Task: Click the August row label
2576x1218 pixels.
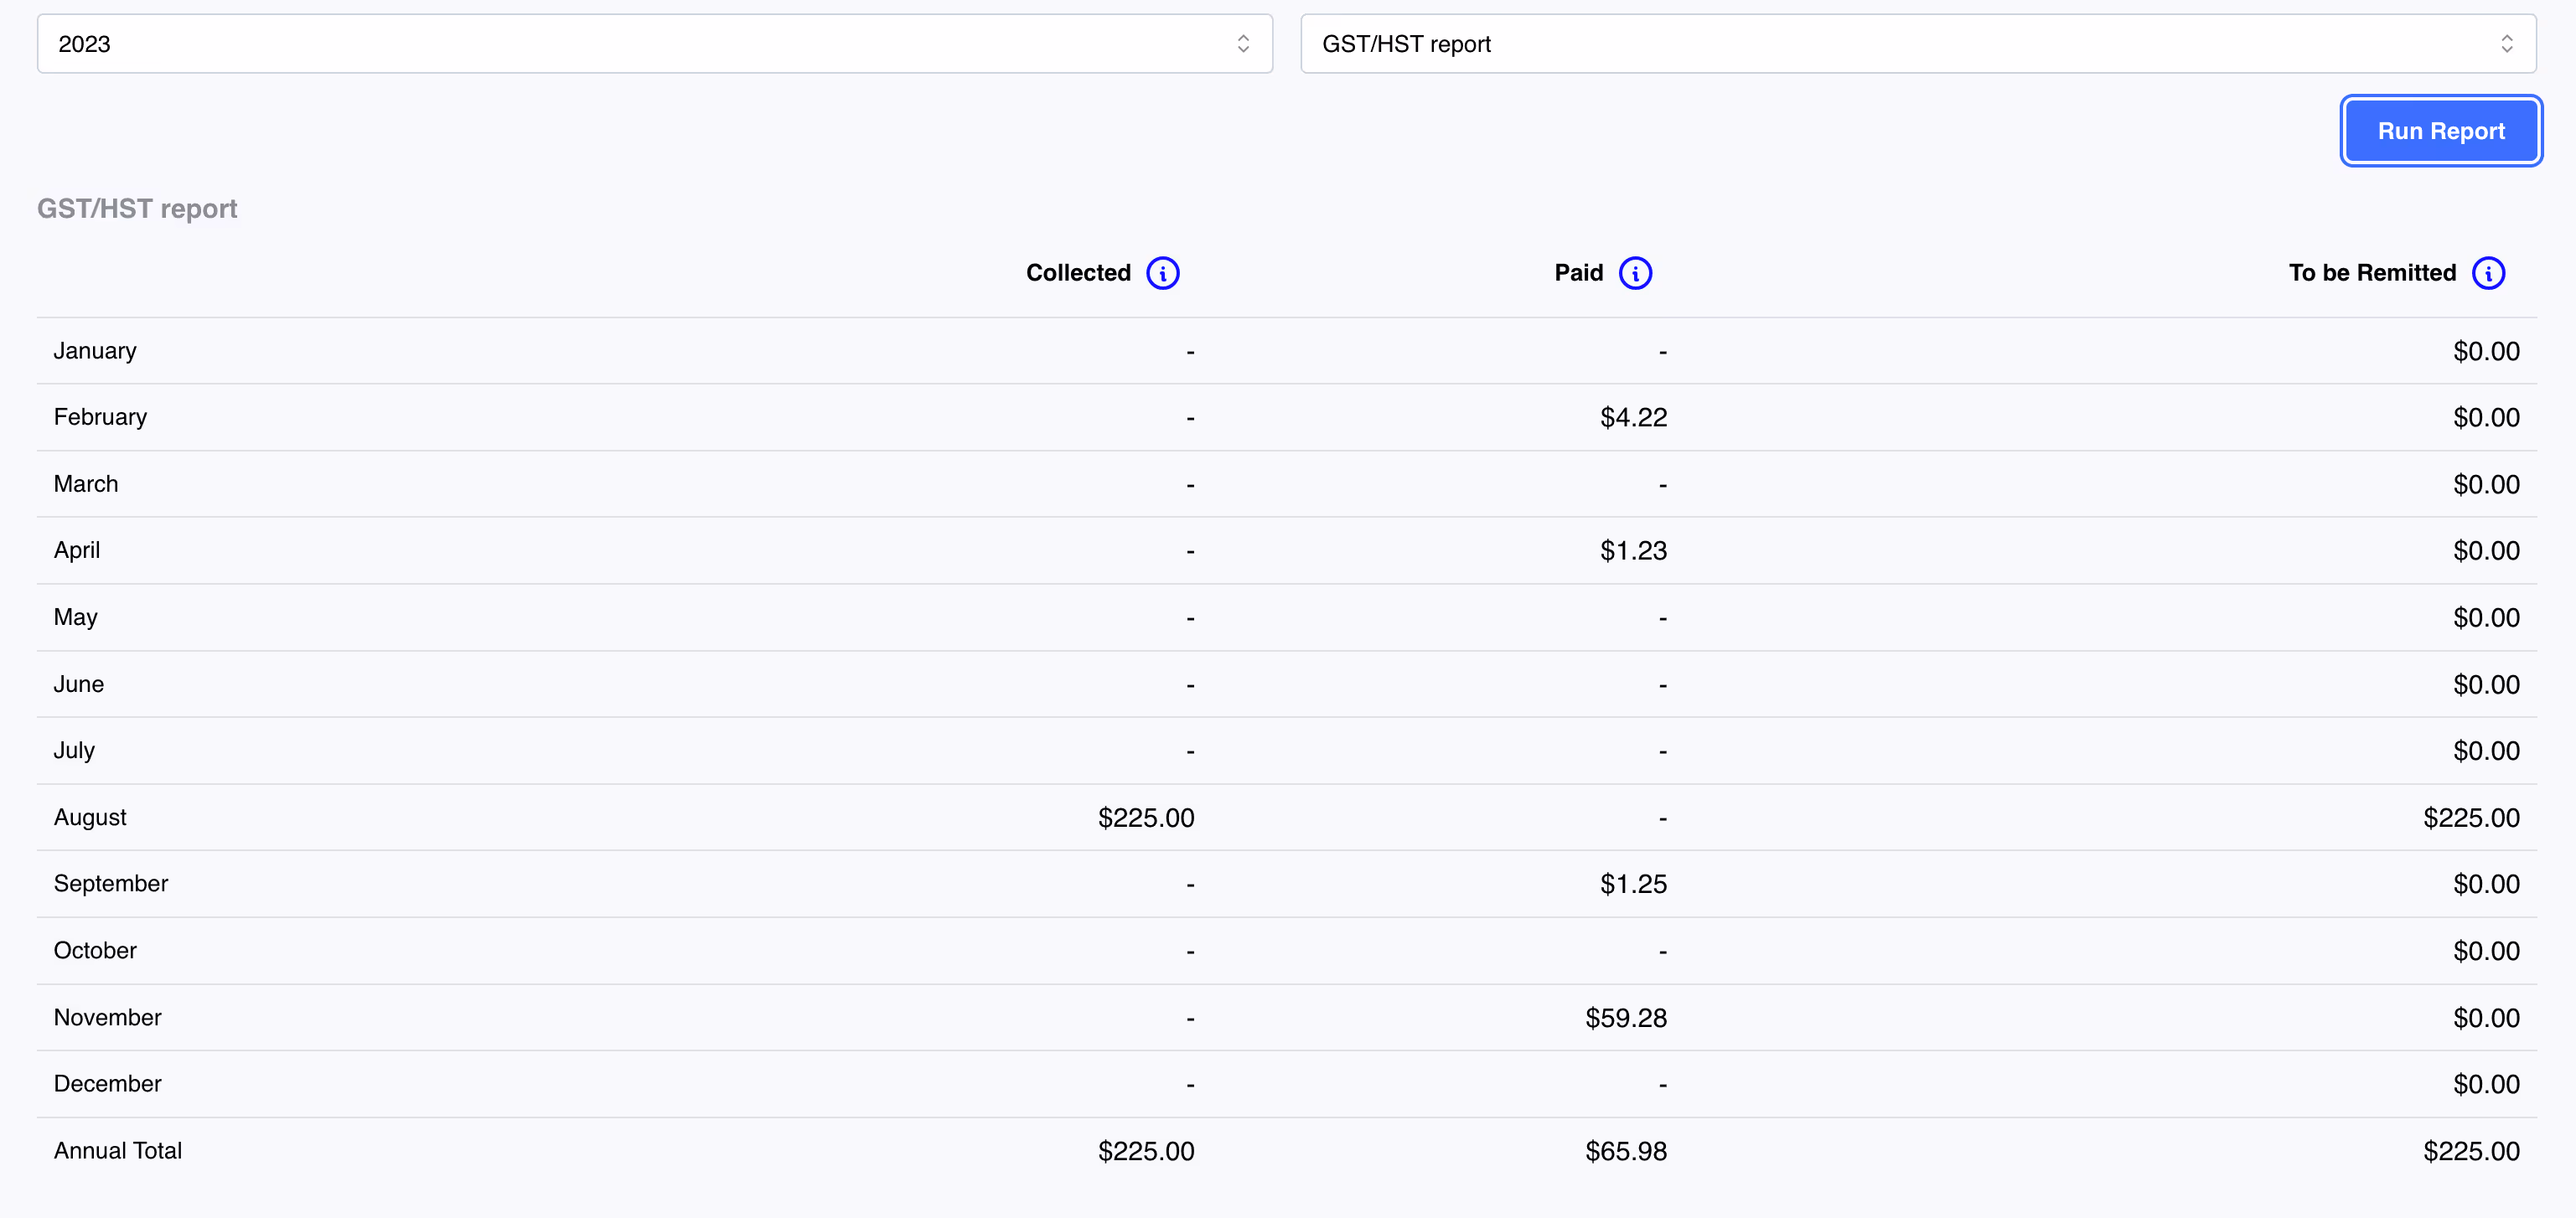Action: (90, 817)
